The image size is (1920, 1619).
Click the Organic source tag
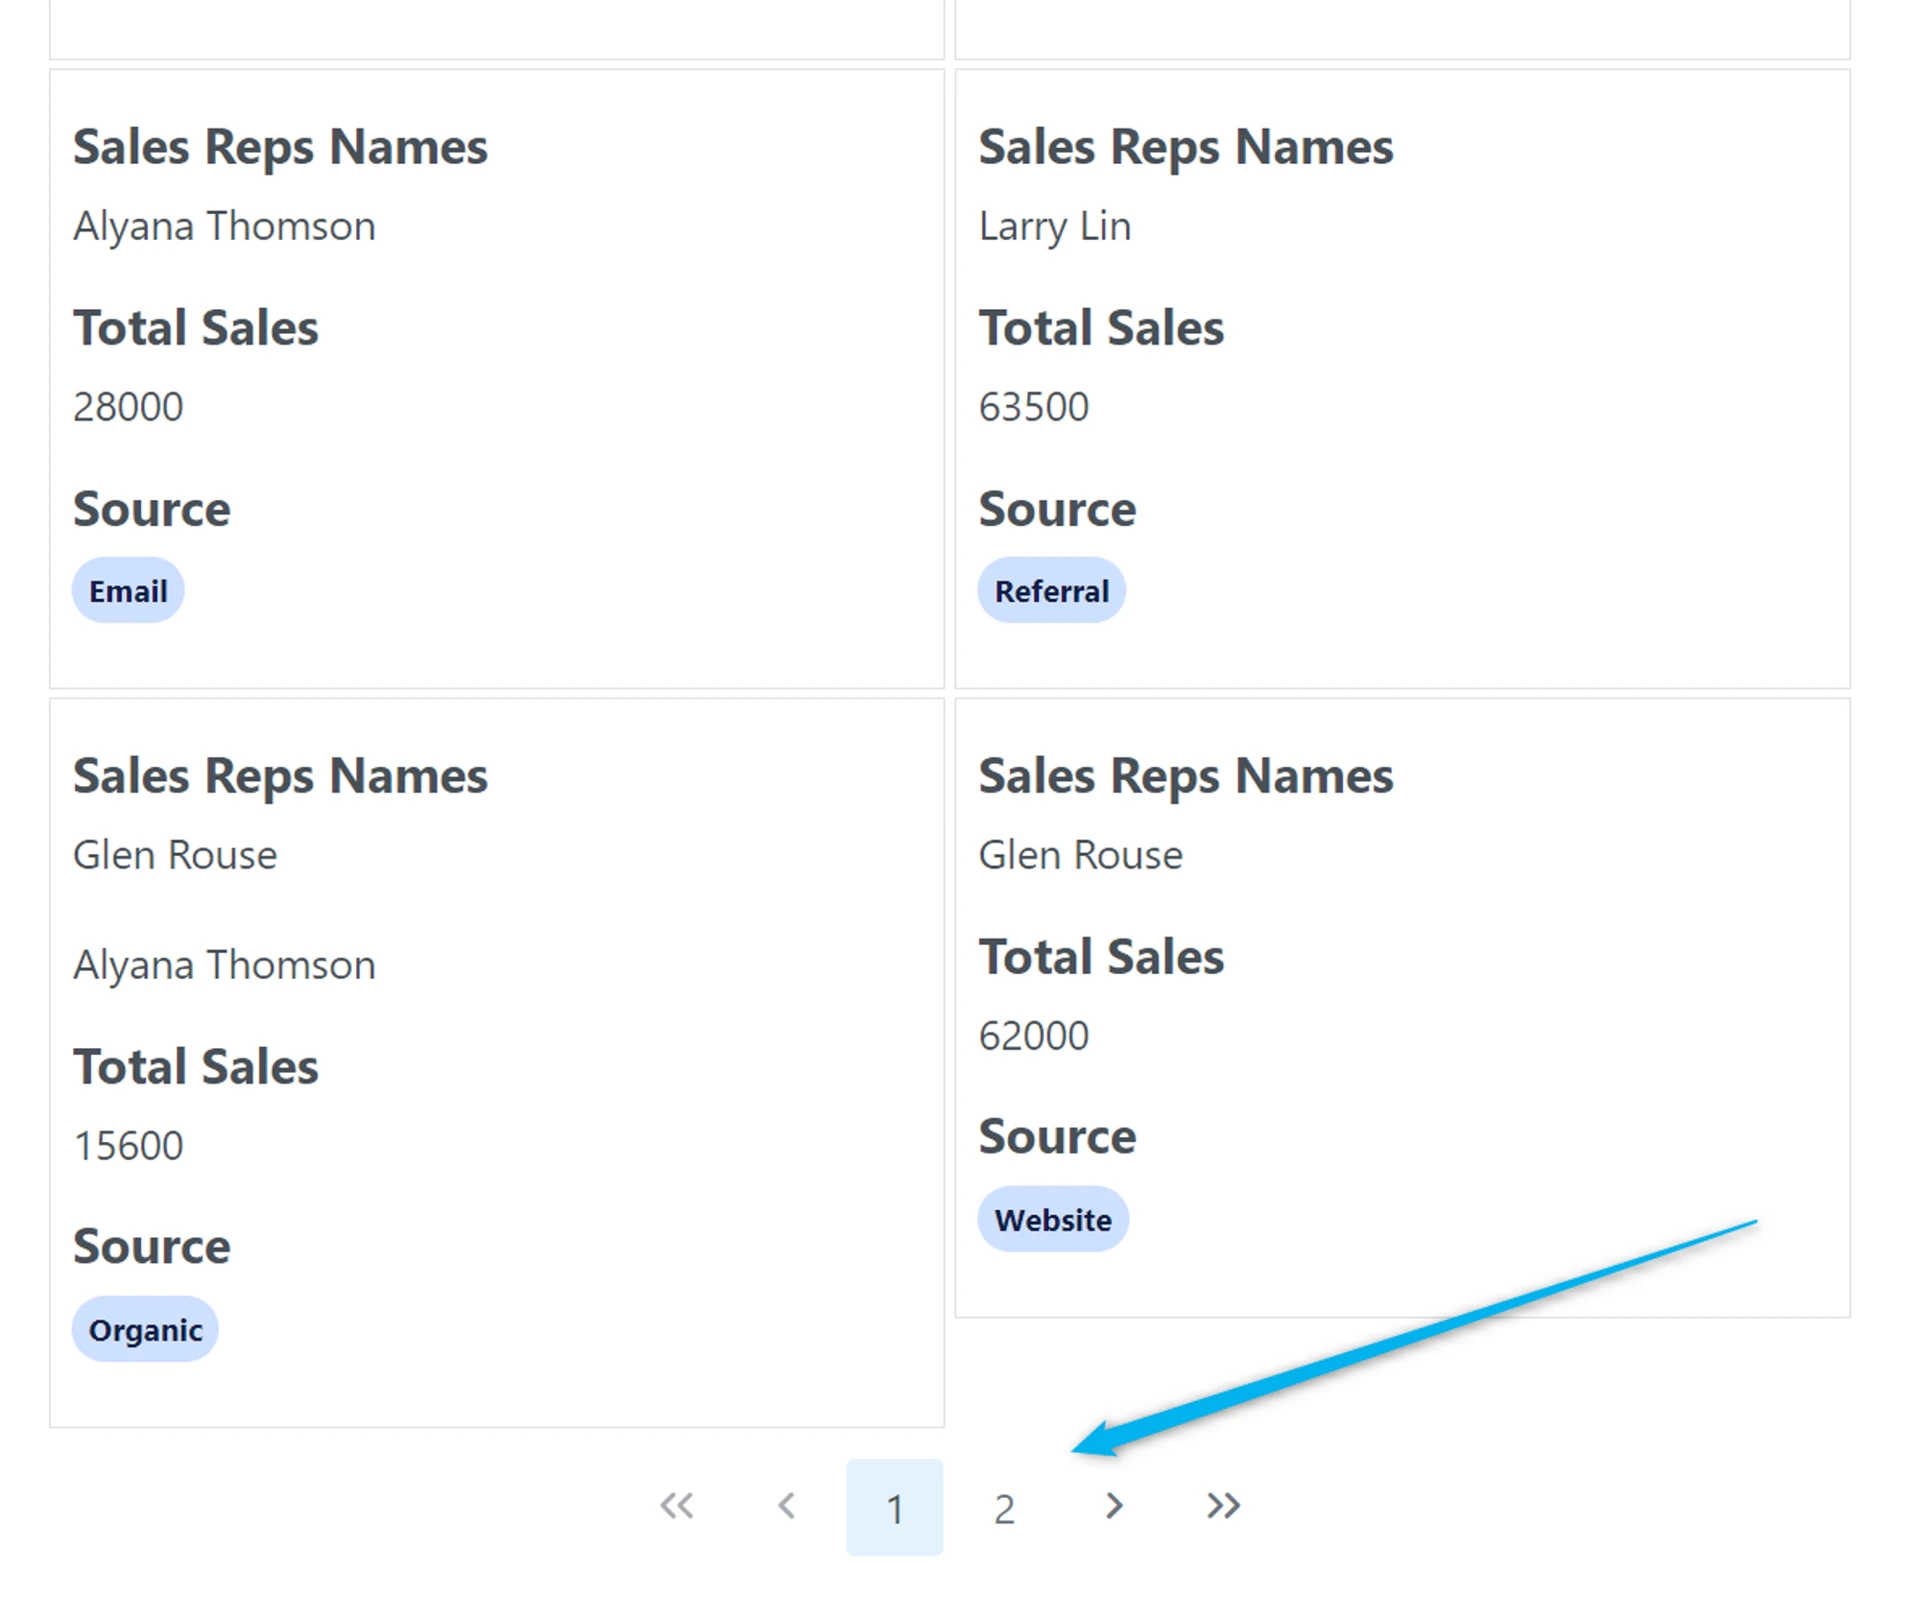click(145, 1330)
